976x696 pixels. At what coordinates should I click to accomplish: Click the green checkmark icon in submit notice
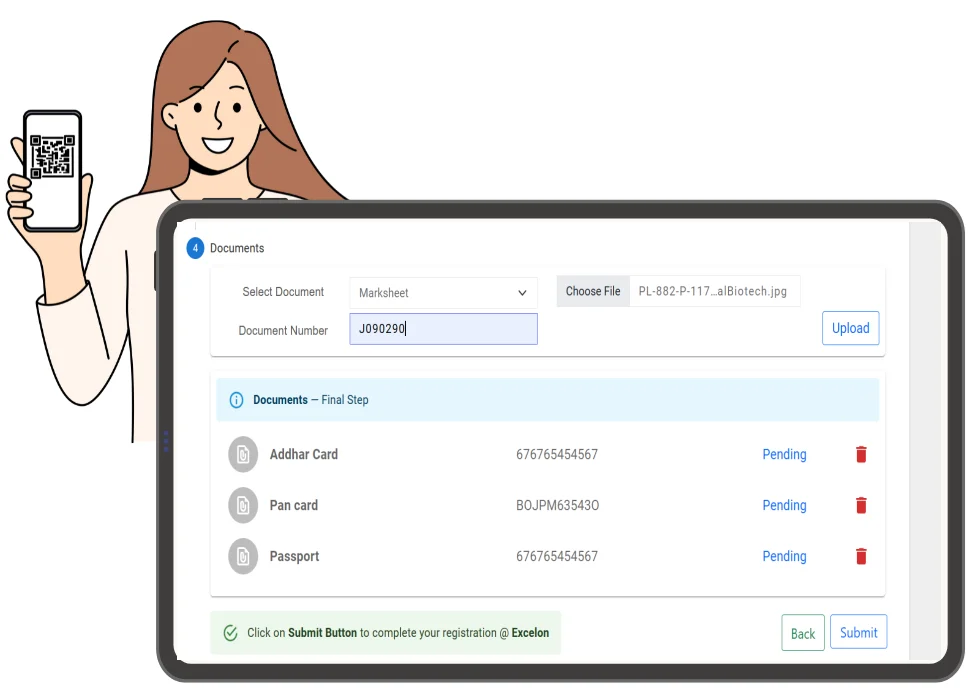click(x=230, y=633)
